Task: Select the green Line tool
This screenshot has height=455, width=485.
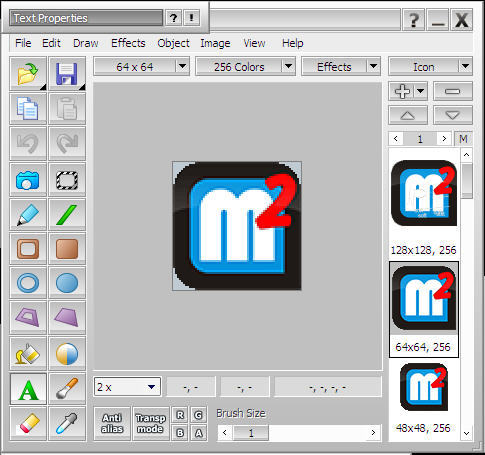Action: (x=67, y=214)
